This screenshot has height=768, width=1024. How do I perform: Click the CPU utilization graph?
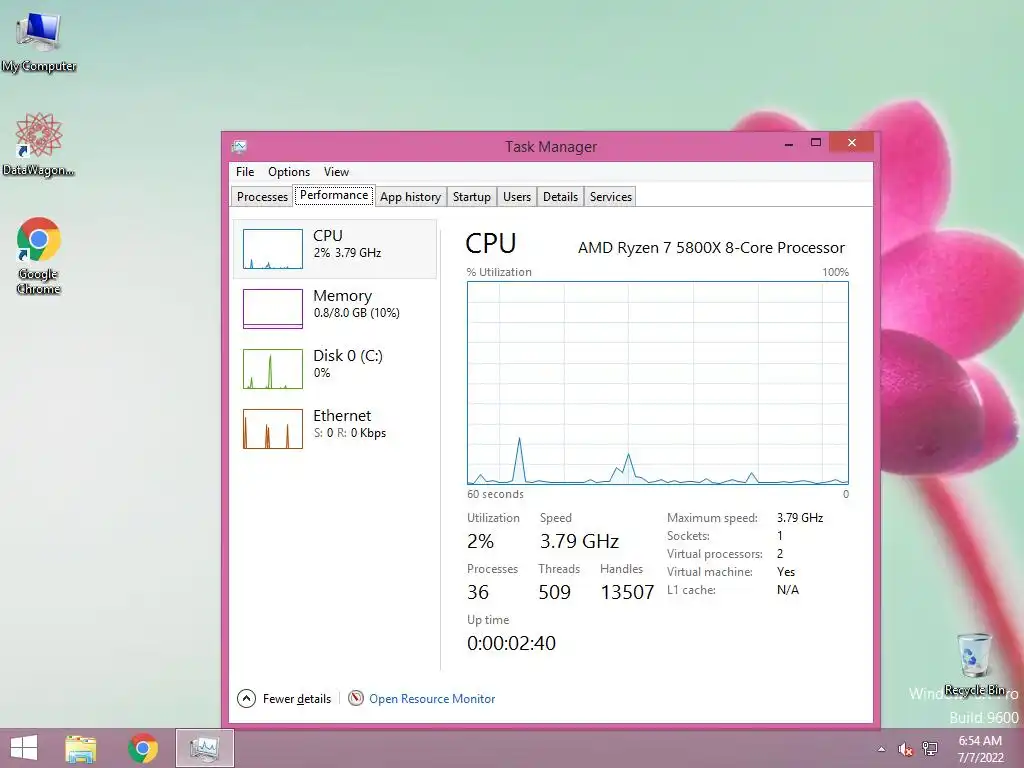(658, 383)
